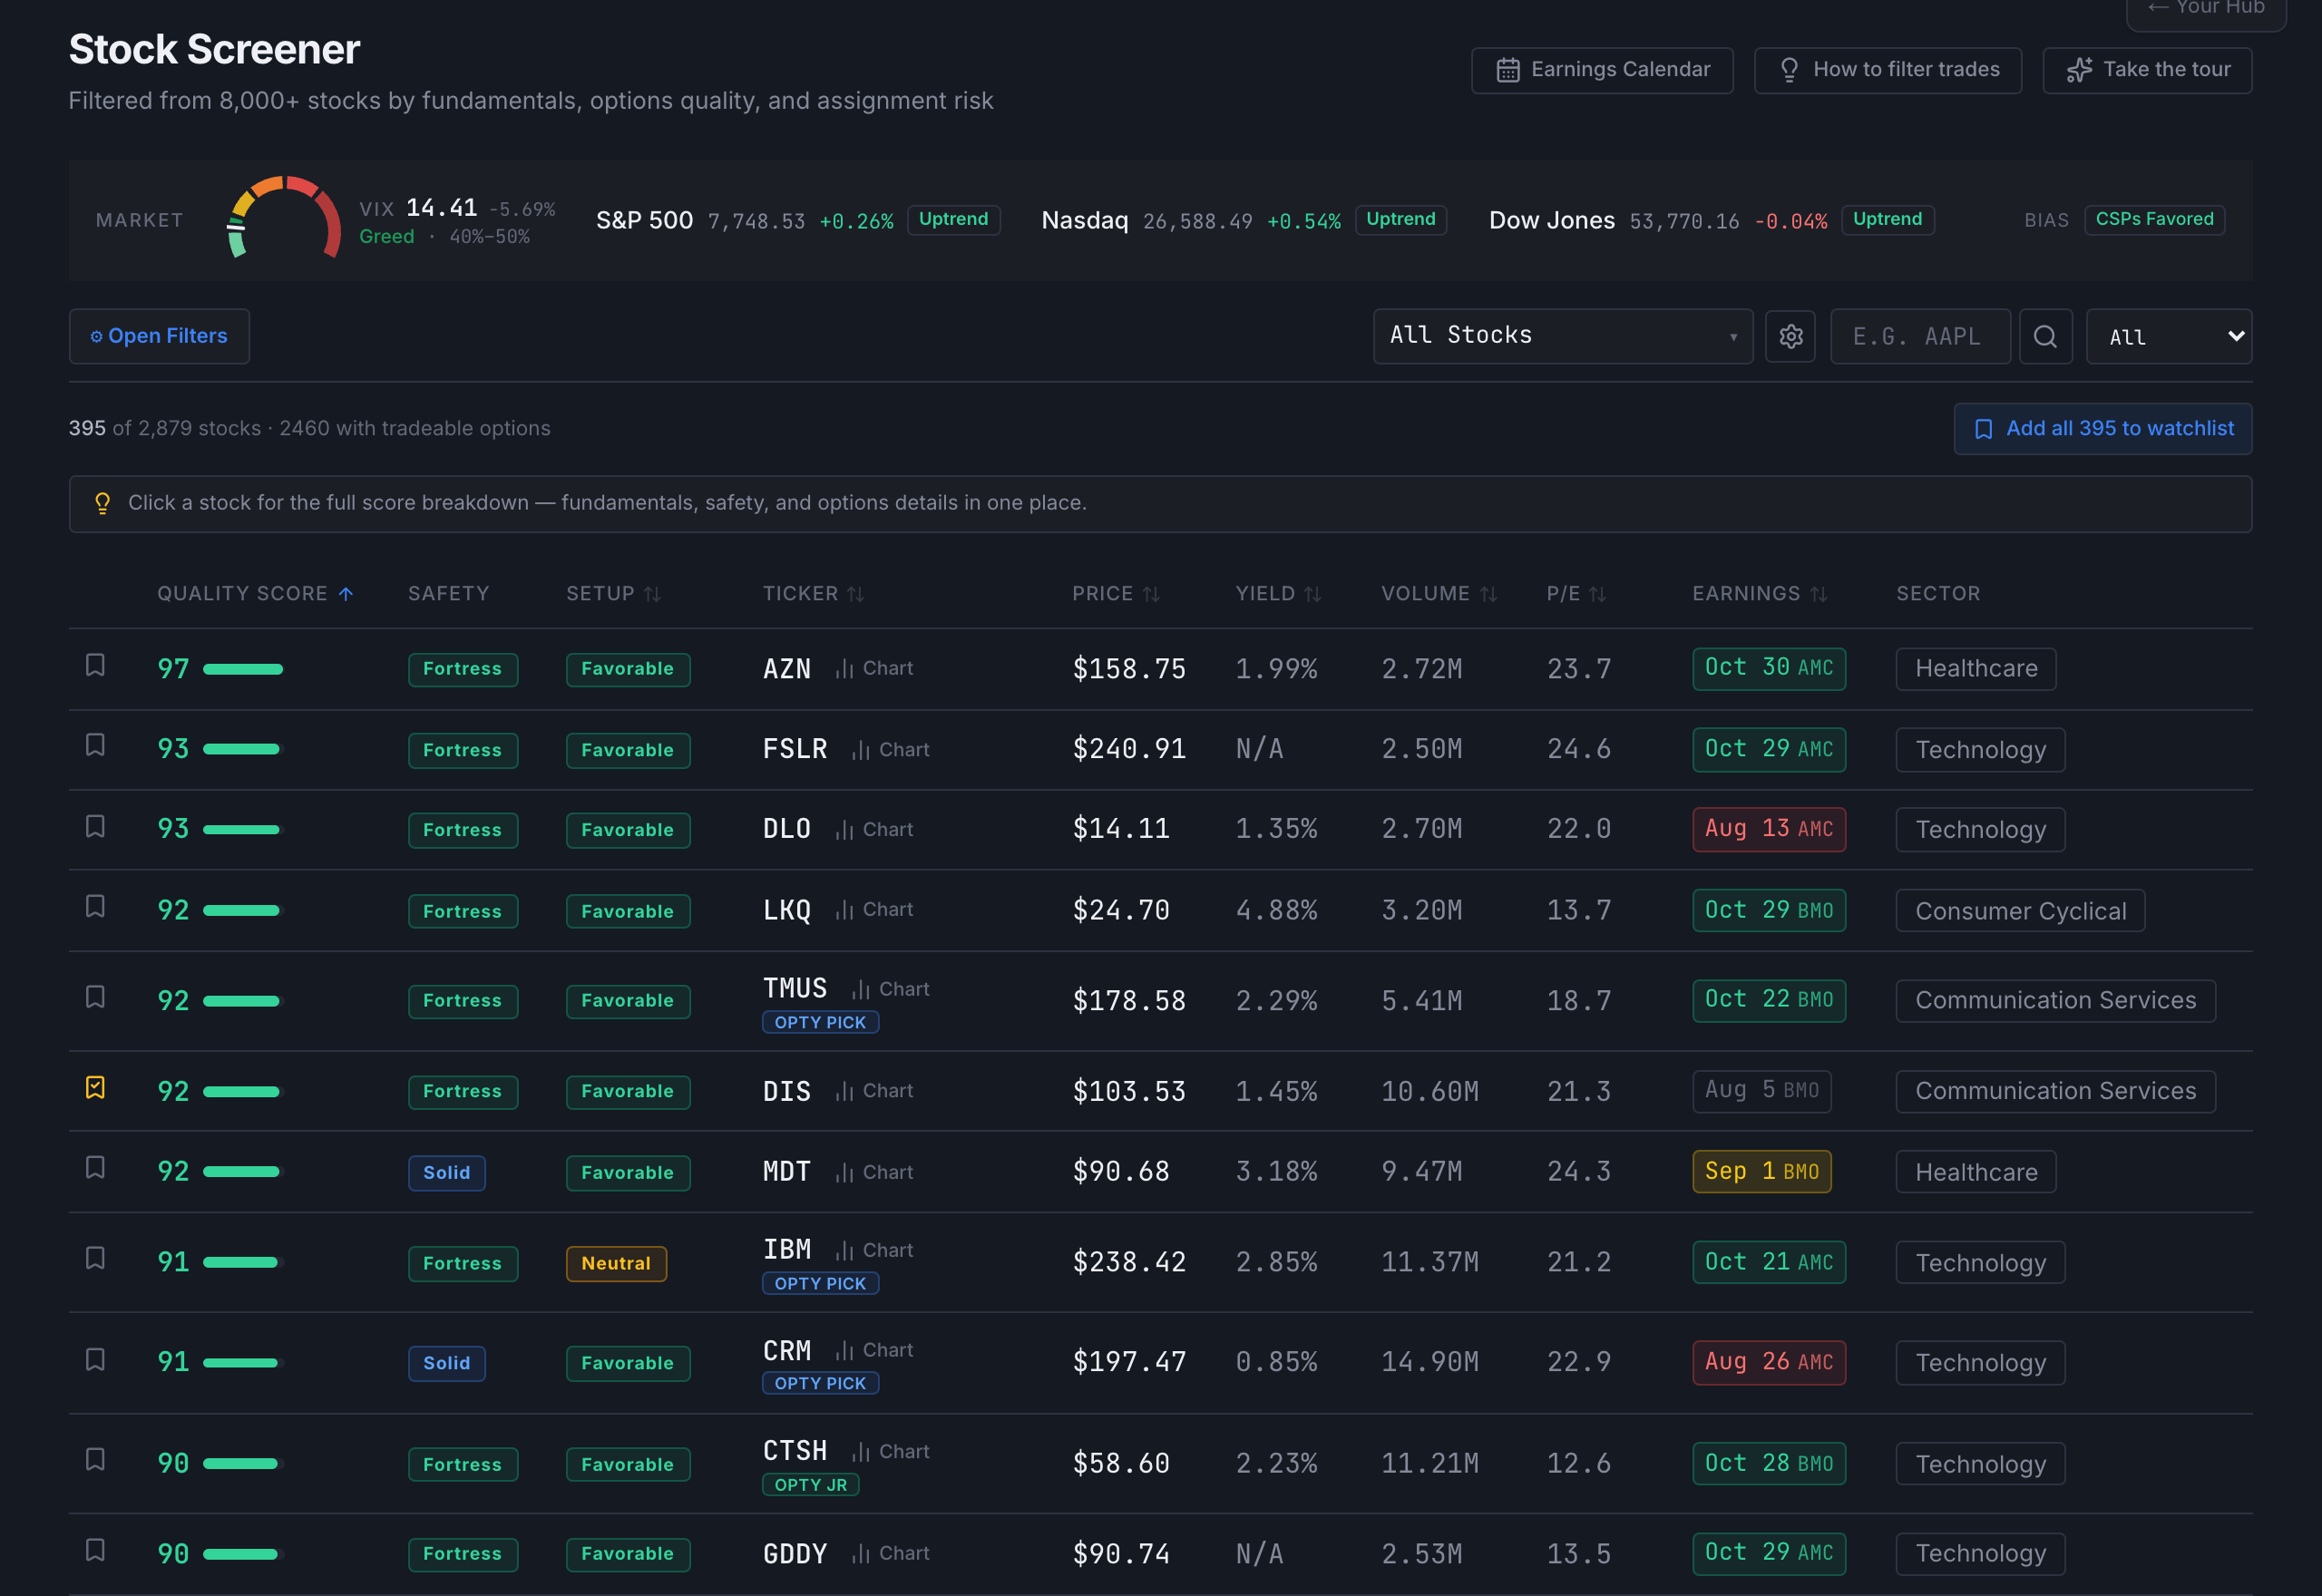2322x1596 pixels.
Task: Bookmark the IBM row
Action: click(x=95, y=1258)
